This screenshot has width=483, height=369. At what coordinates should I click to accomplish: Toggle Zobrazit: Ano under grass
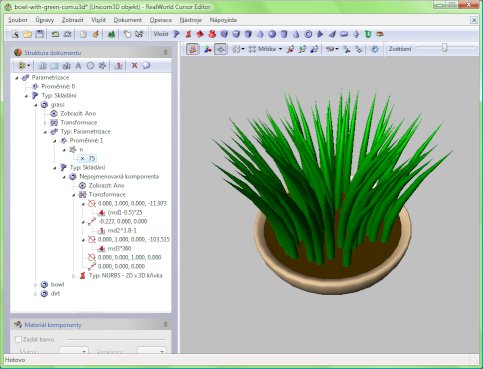tap(78, 114)
